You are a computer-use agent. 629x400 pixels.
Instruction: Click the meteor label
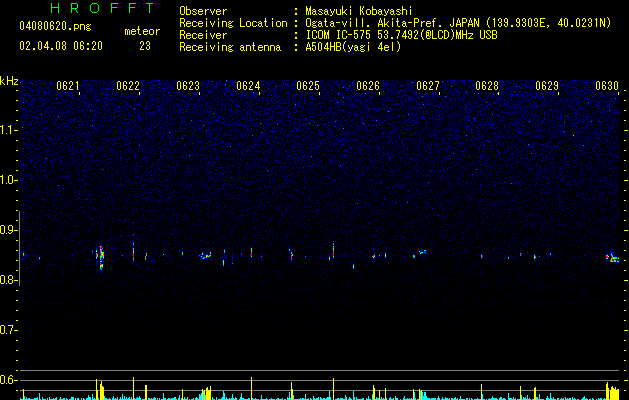(142, 31)
